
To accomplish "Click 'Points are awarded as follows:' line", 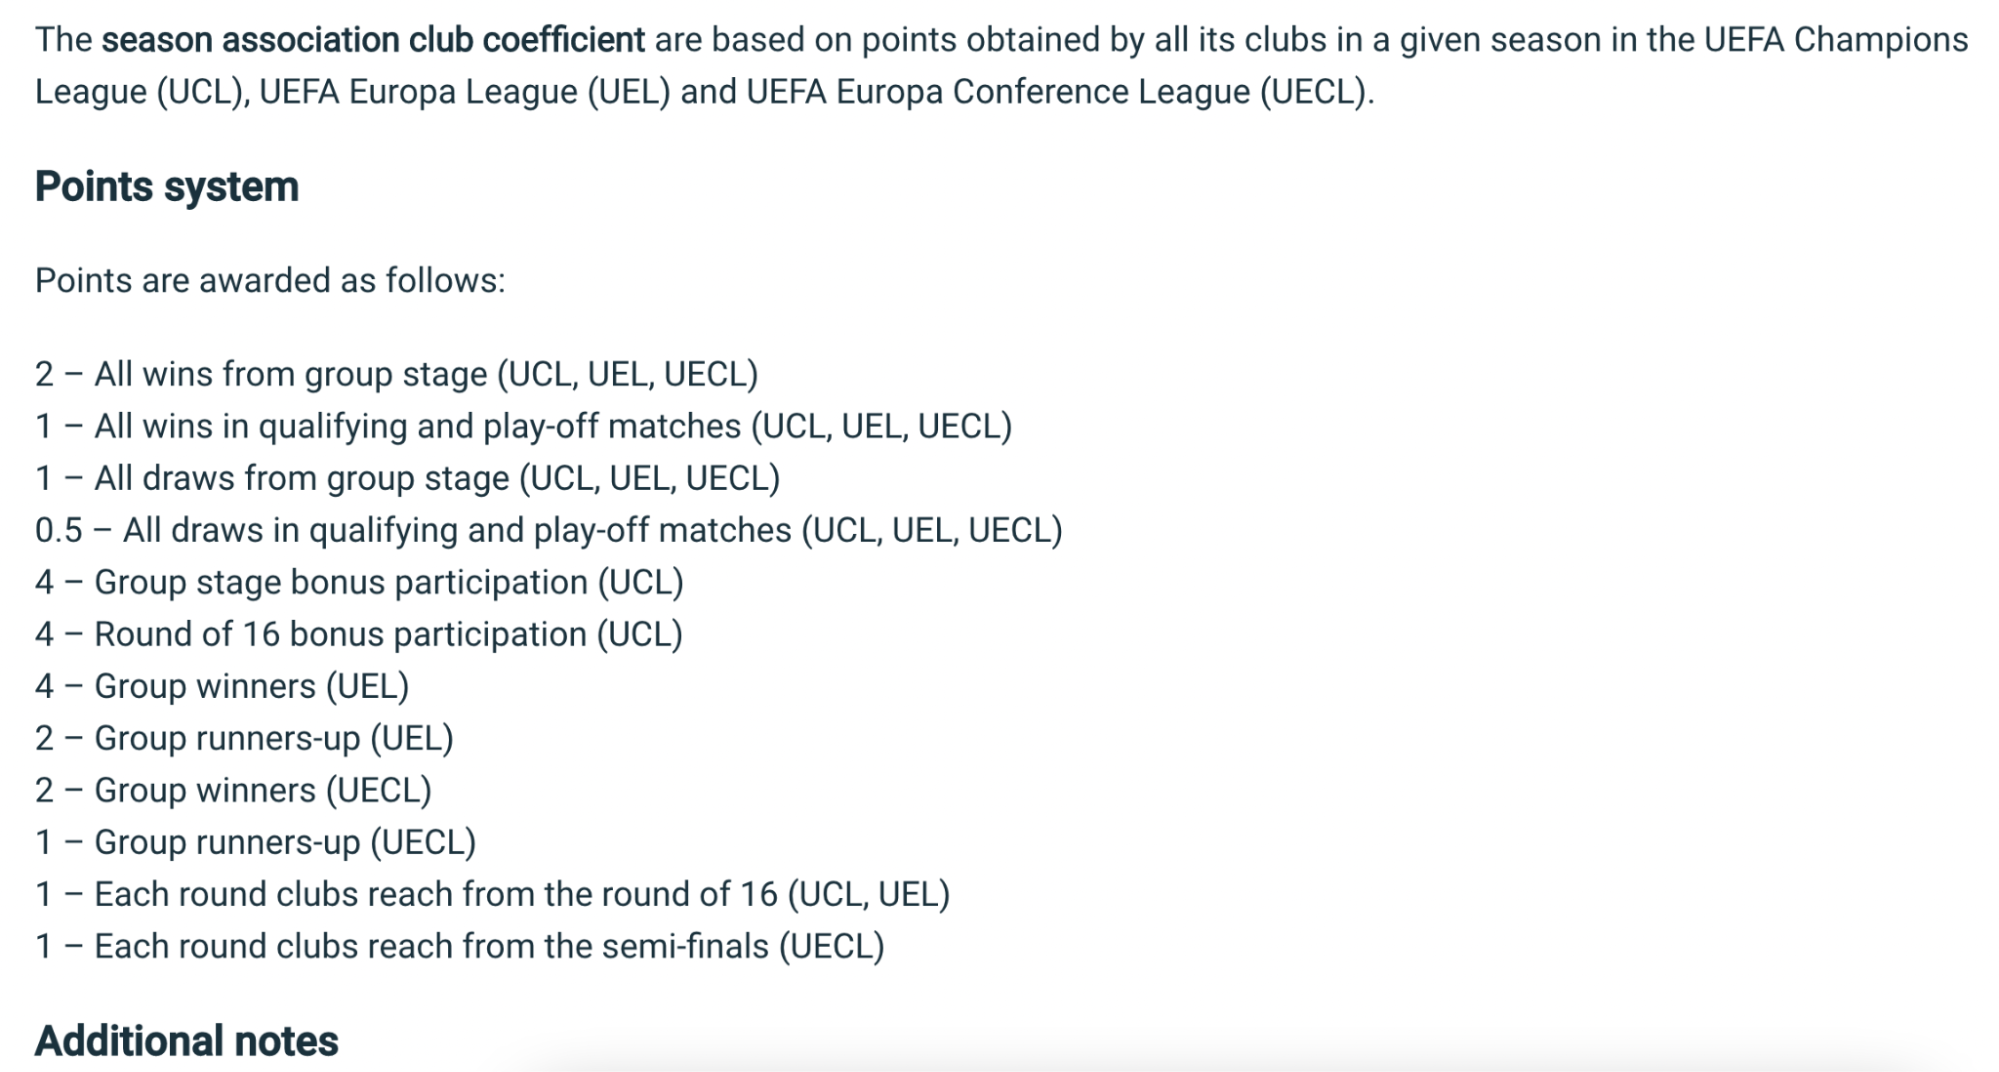I will click(x=270, y=281).
